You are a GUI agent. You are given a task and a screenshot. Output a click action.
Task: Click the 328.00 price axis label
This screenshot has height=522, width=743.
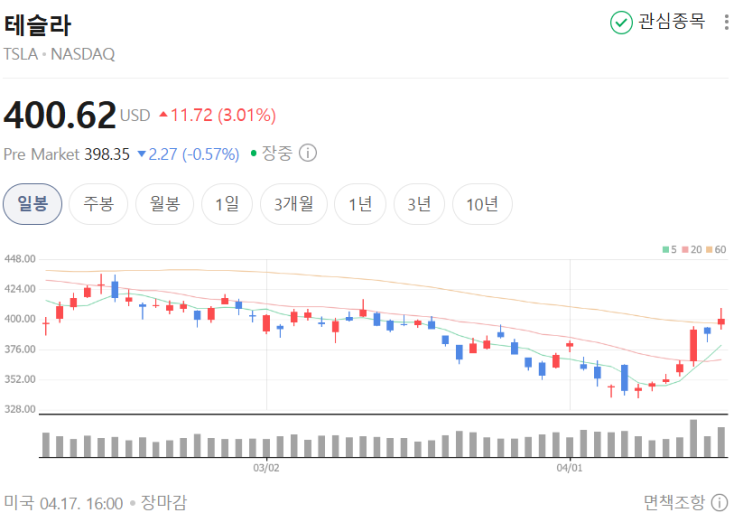tap(20, 409)
